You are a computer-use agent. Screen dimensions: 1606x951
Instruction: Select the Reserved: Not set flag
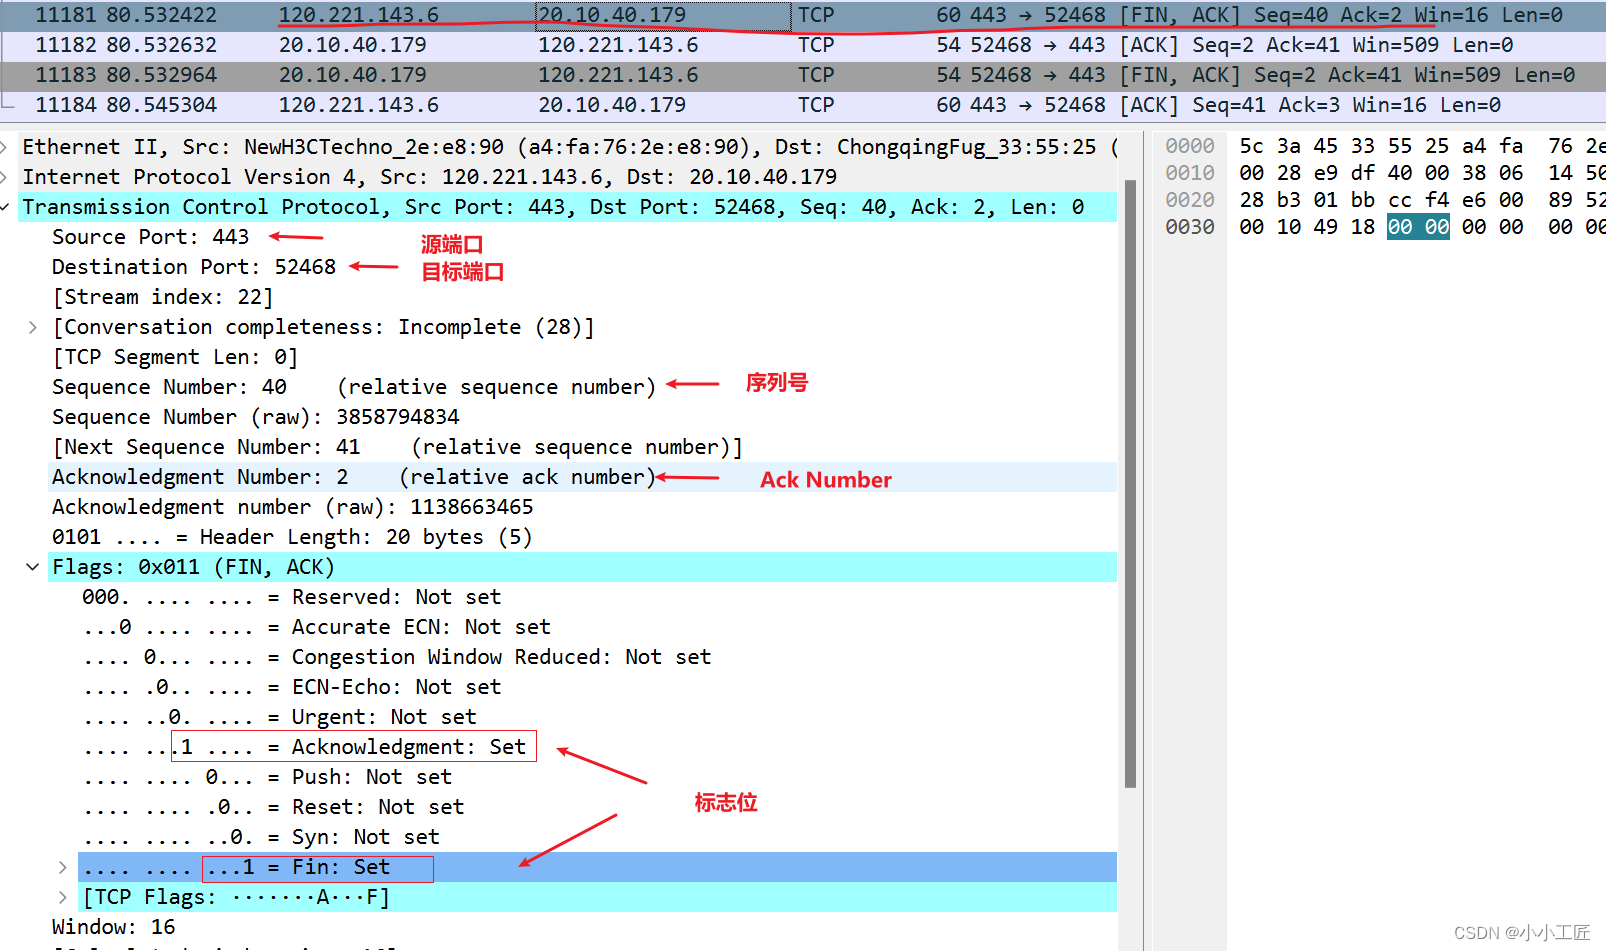pos(292,597)
